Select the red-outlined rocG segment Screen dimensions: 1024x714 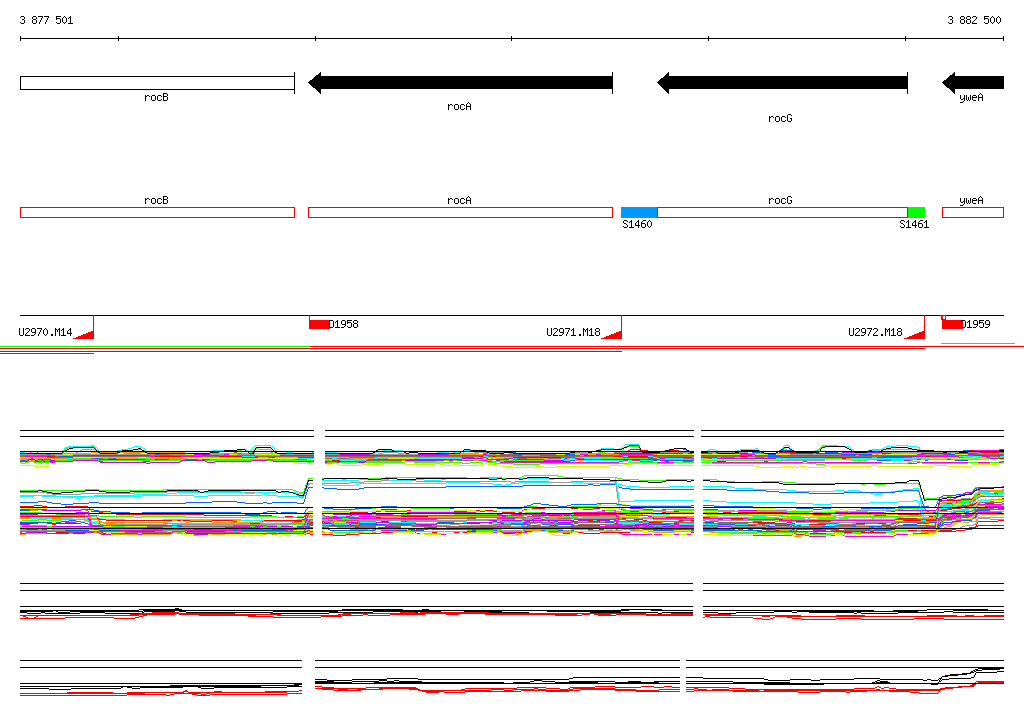[x=782, y=212]
